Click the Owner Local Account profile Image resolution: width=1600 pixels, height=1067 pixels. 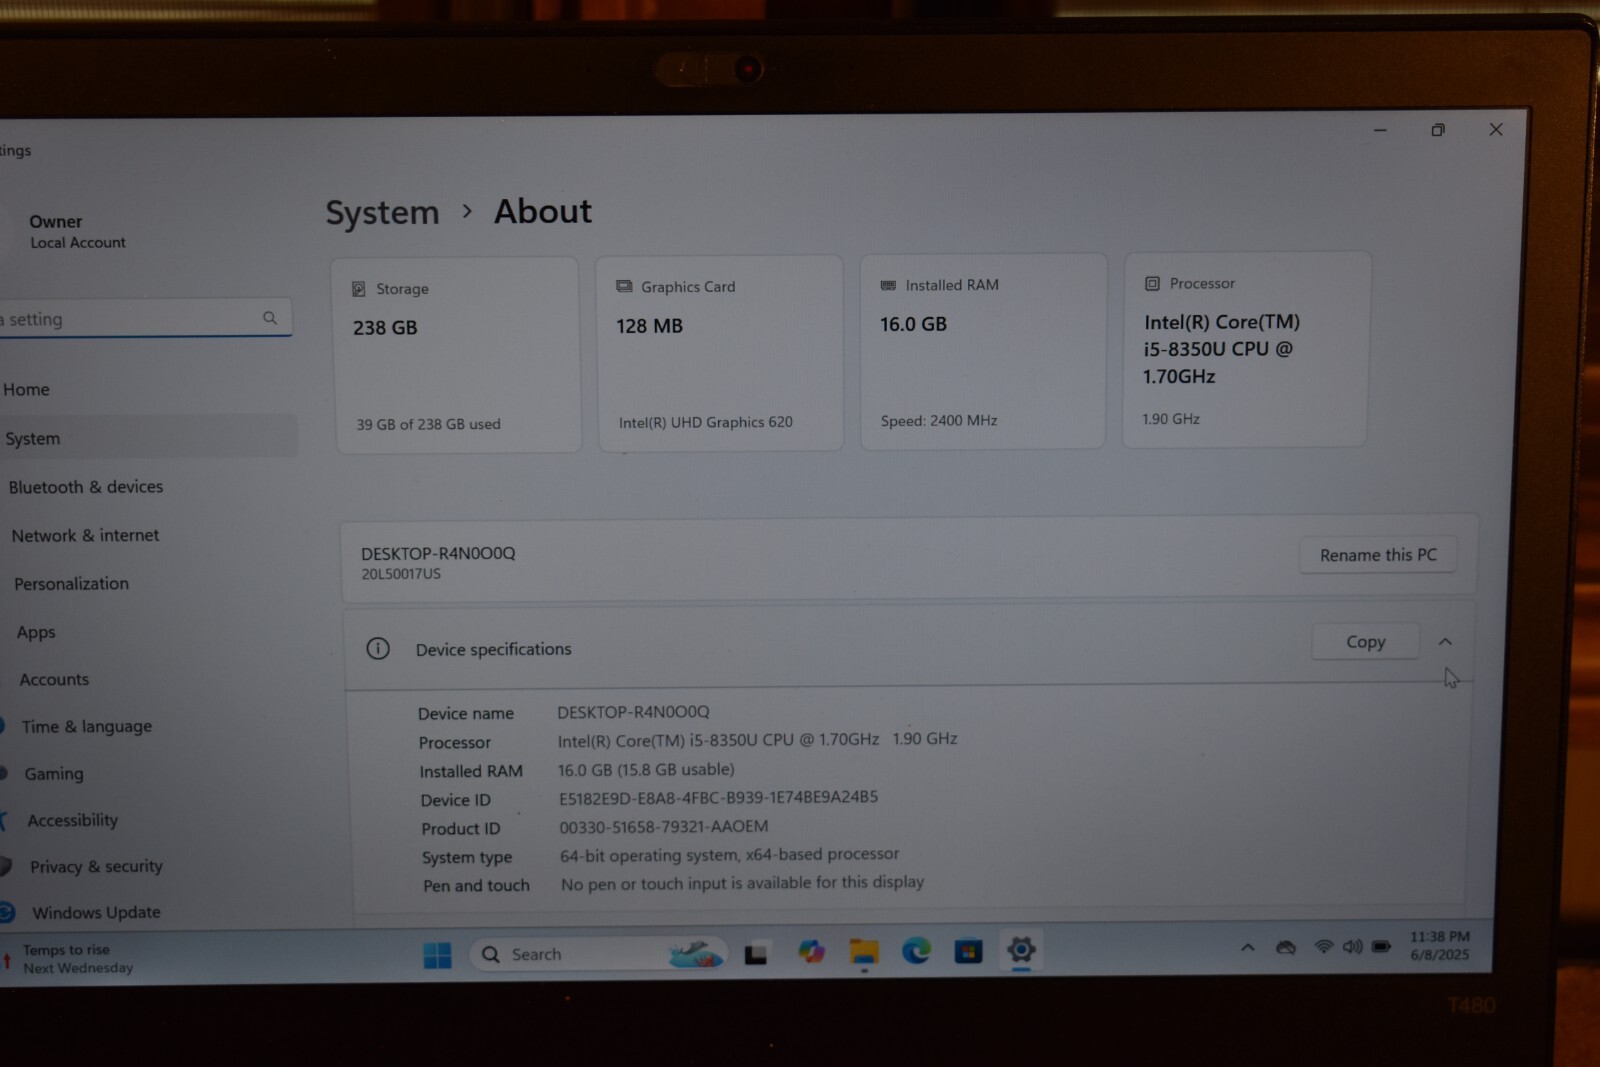[x=77, y=231]
